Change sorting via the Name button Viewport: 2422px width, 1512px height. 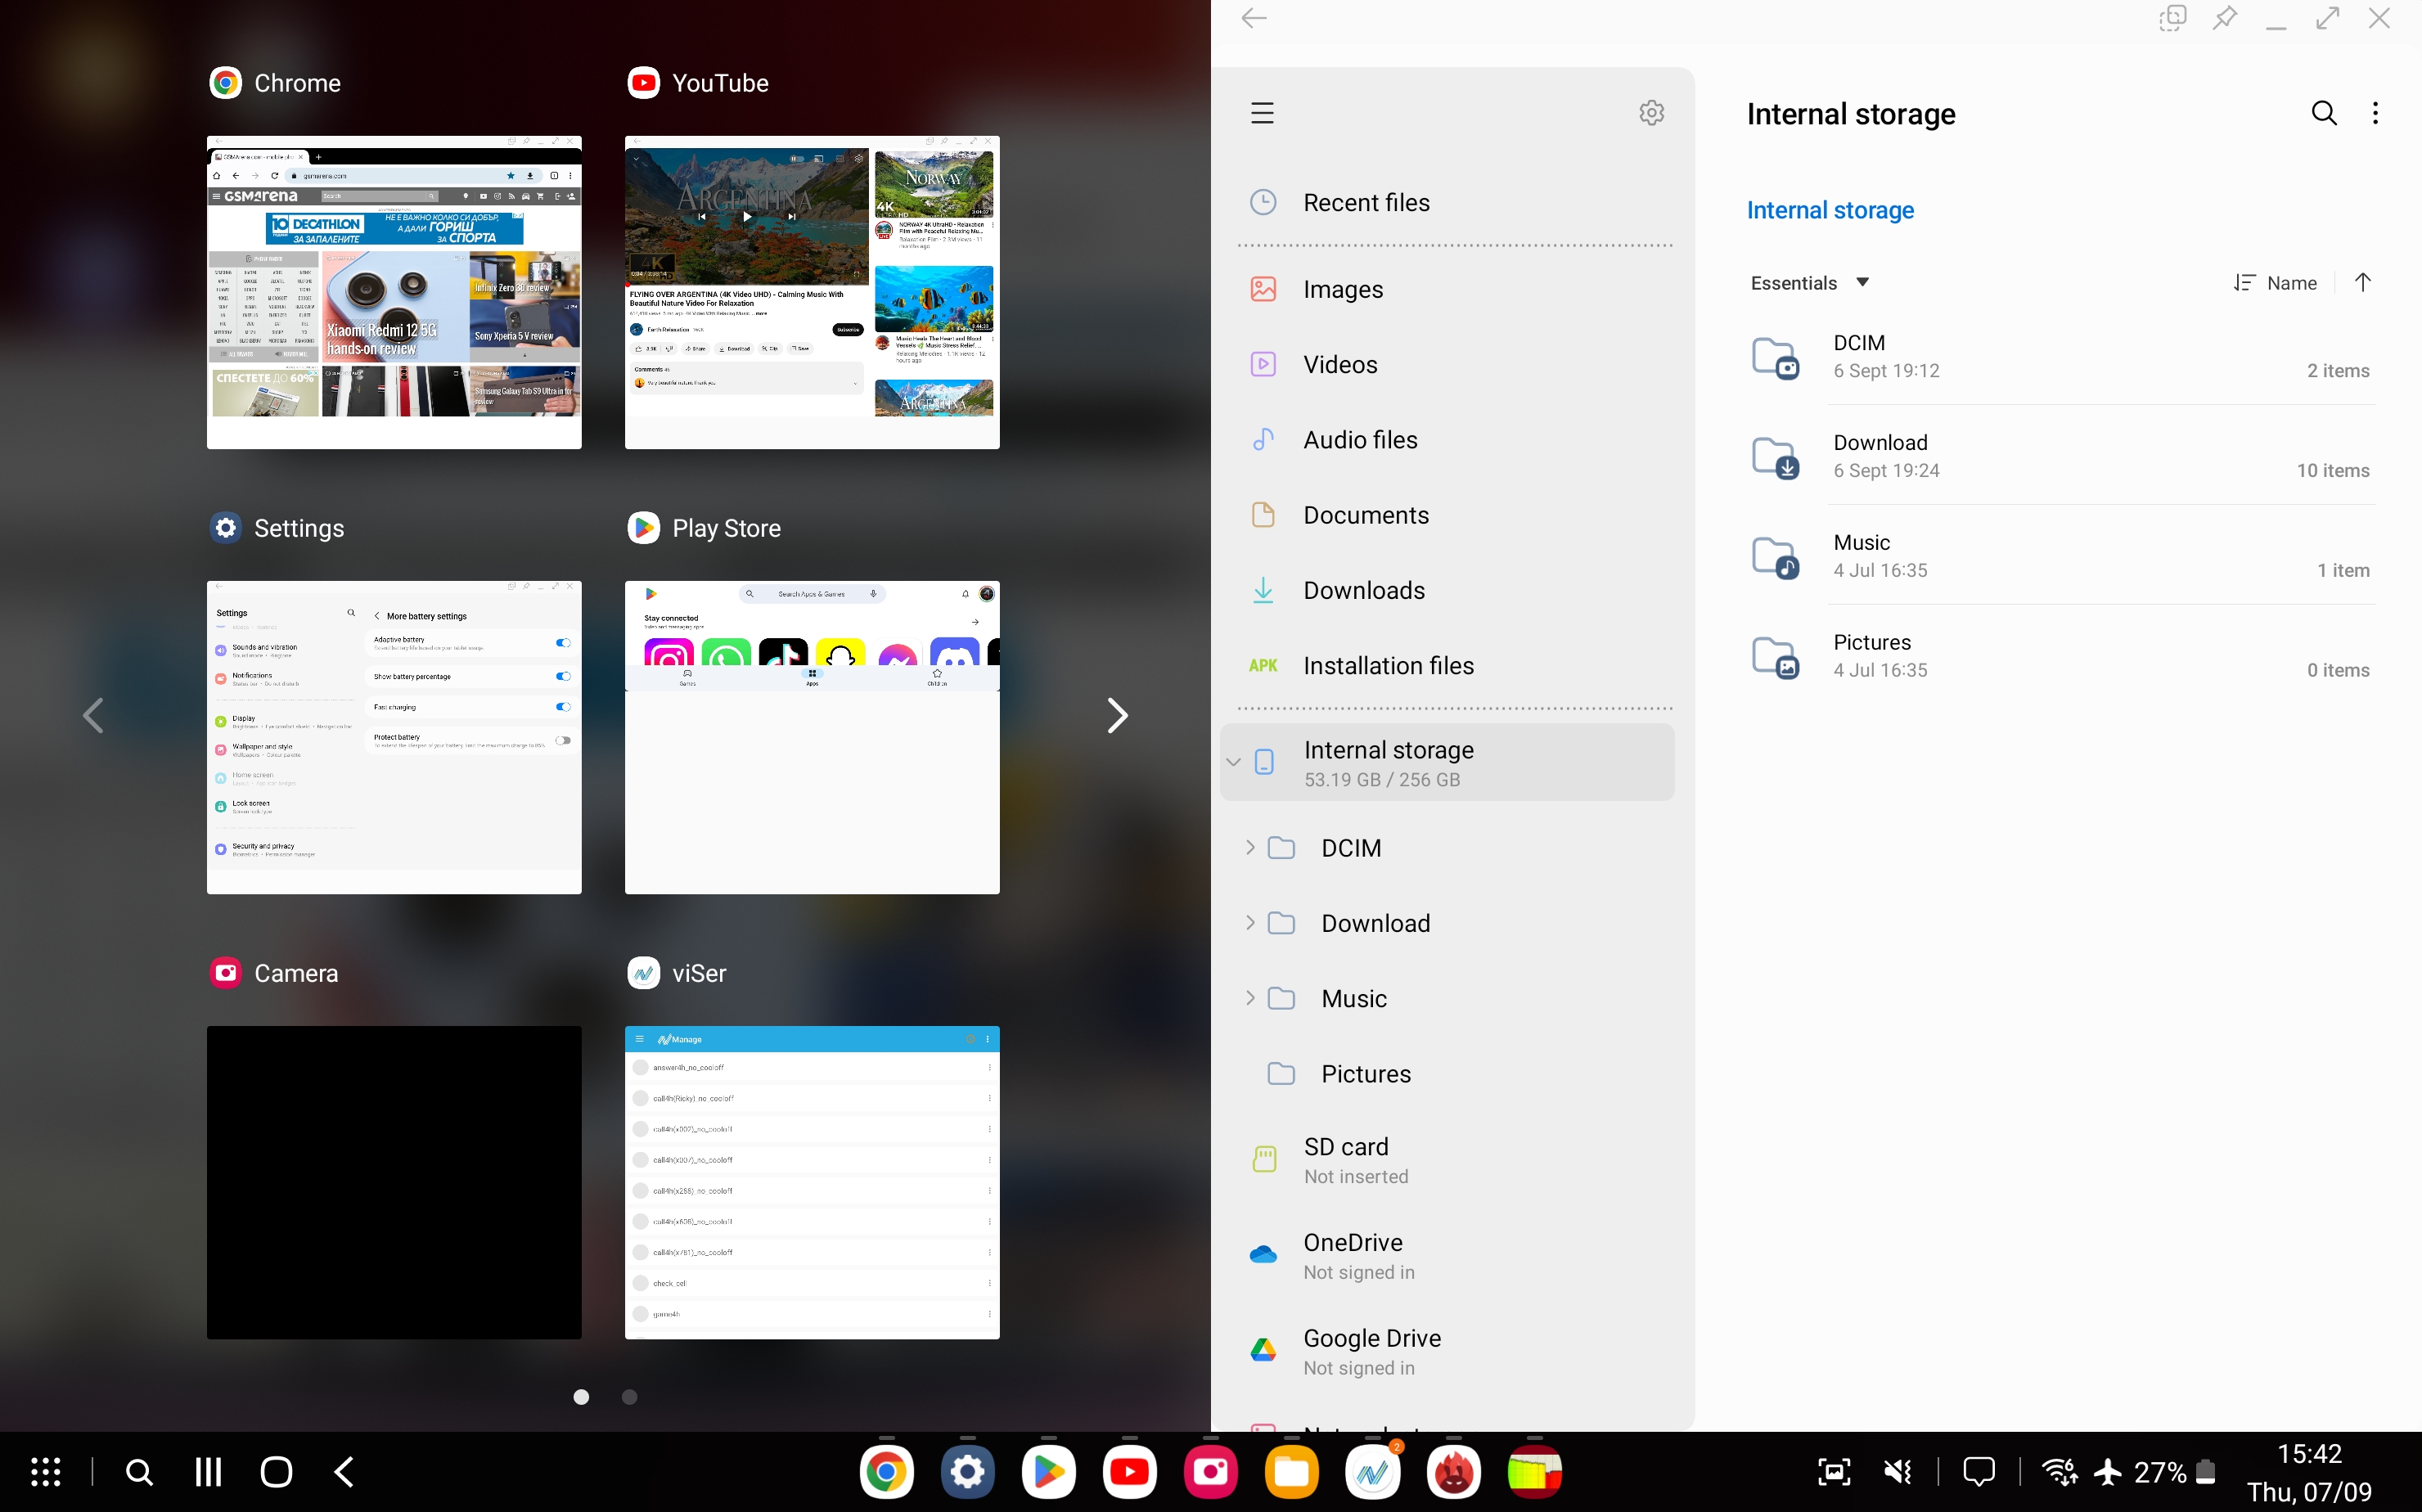[2275, 283]
